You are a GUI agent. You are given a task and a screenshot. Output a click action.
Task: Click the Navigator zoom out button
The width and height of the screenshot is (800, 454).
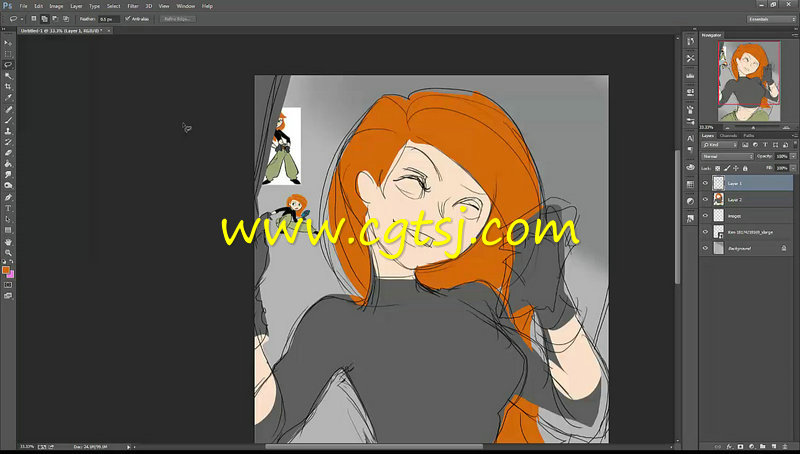(727, 127)
